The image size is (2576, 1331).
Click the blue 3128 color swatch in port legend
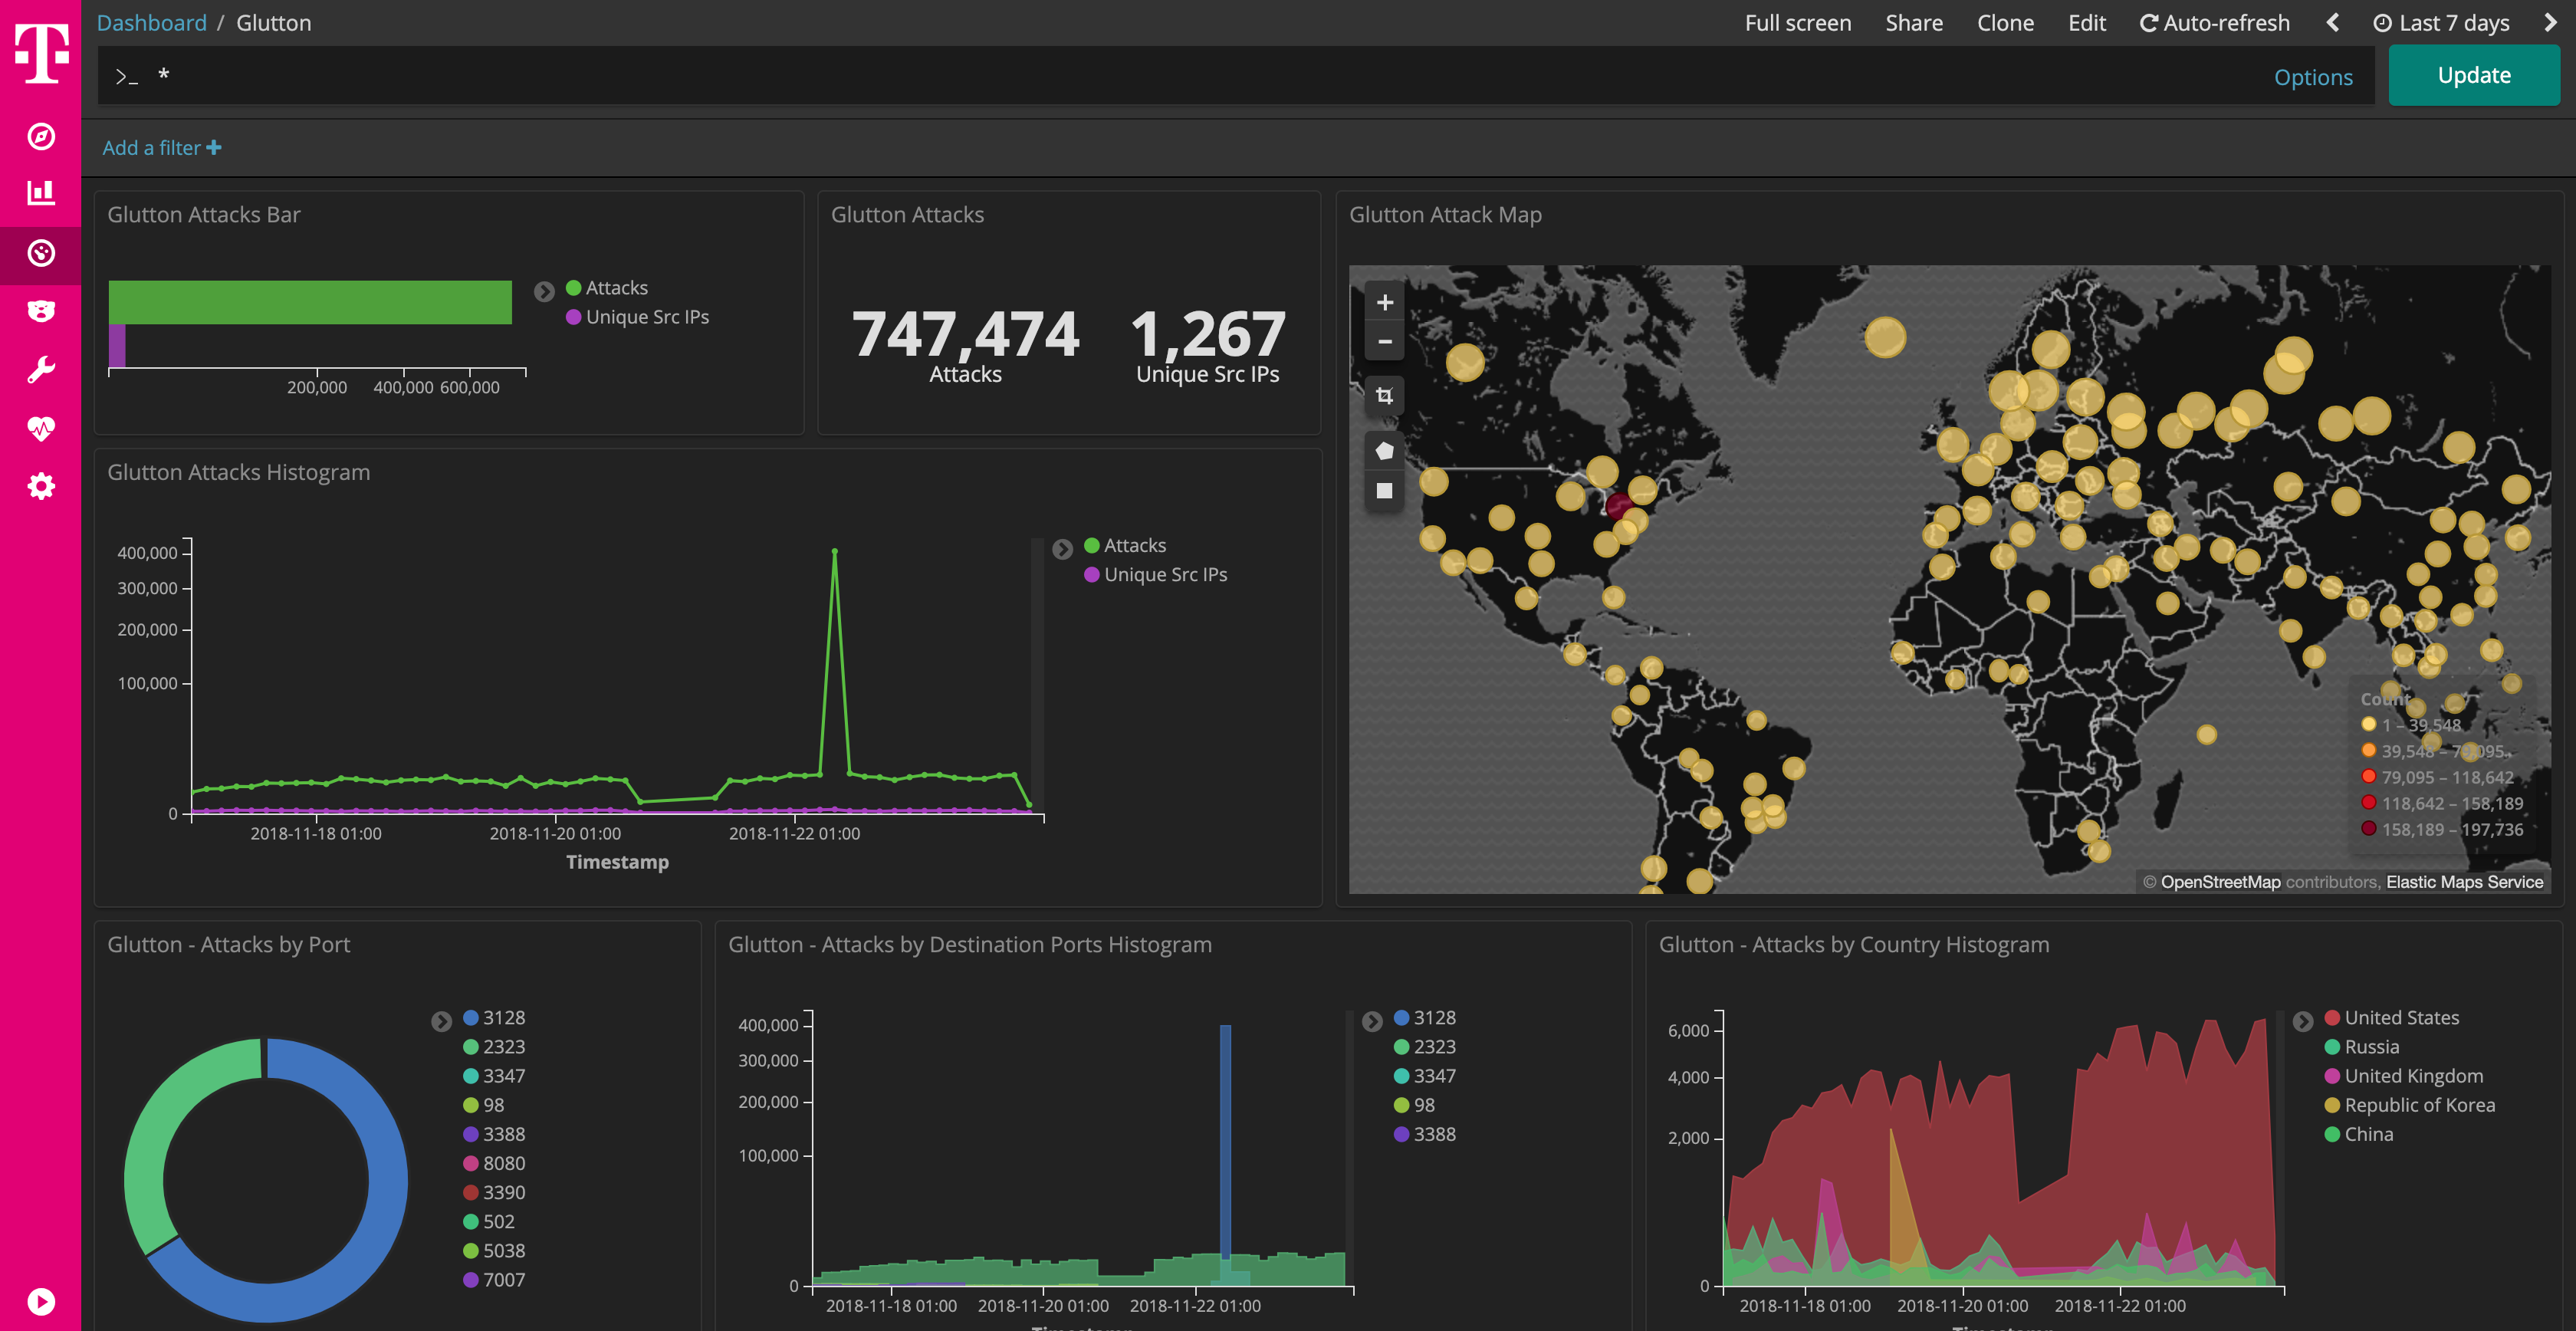click(471, 1017)
